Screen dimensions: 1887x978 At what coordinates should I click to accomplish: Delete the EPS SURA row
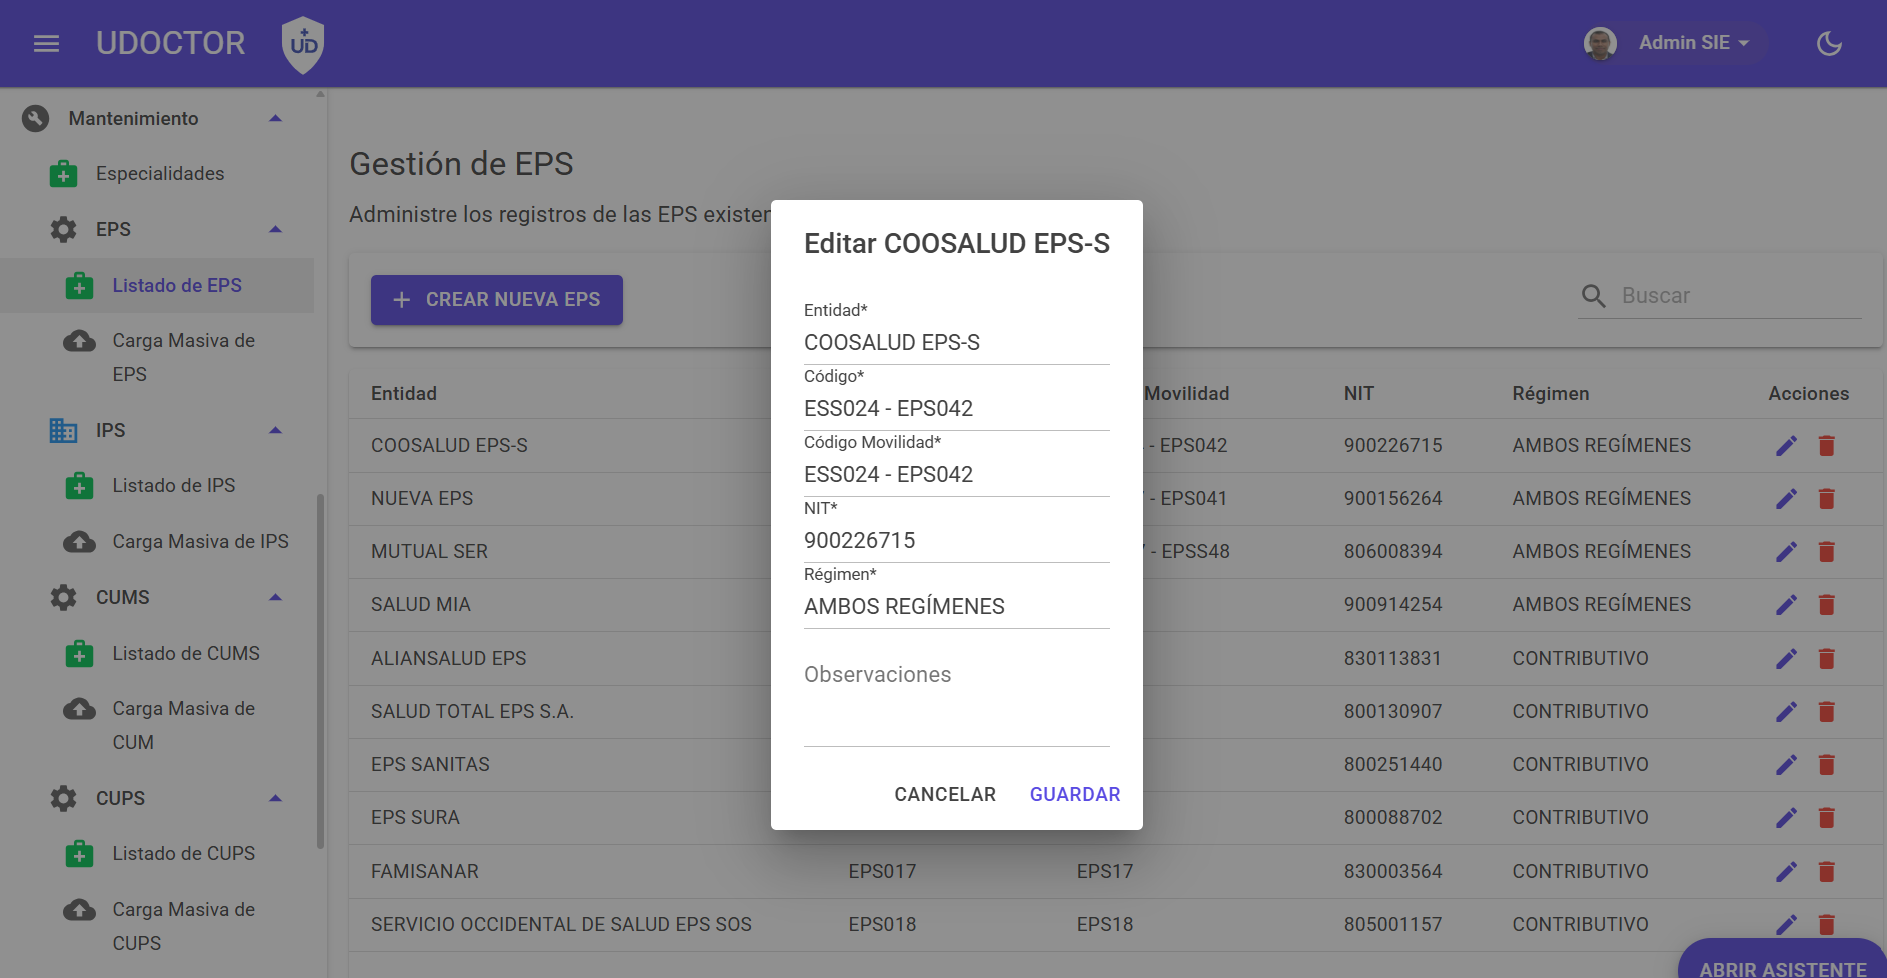[1827, 818]
